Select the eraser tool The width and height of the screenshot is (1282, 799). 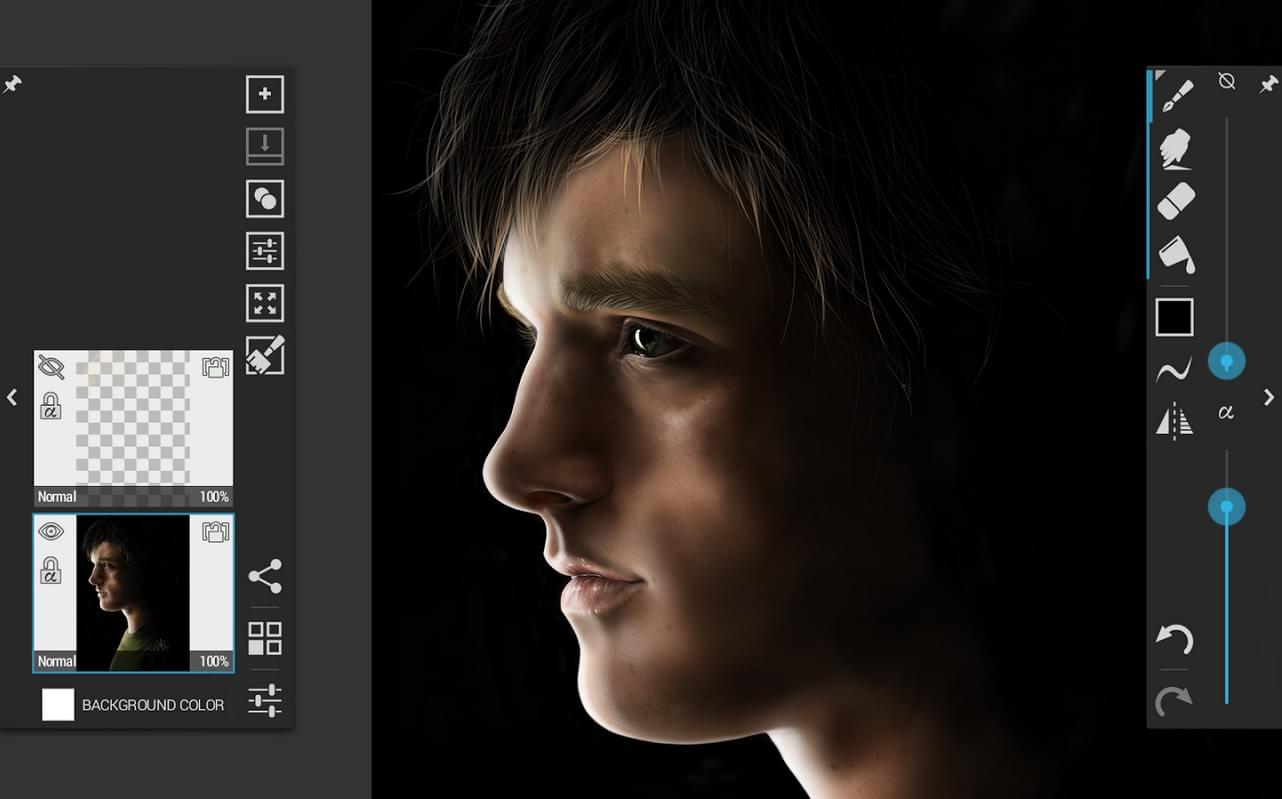coord(1176,200)
